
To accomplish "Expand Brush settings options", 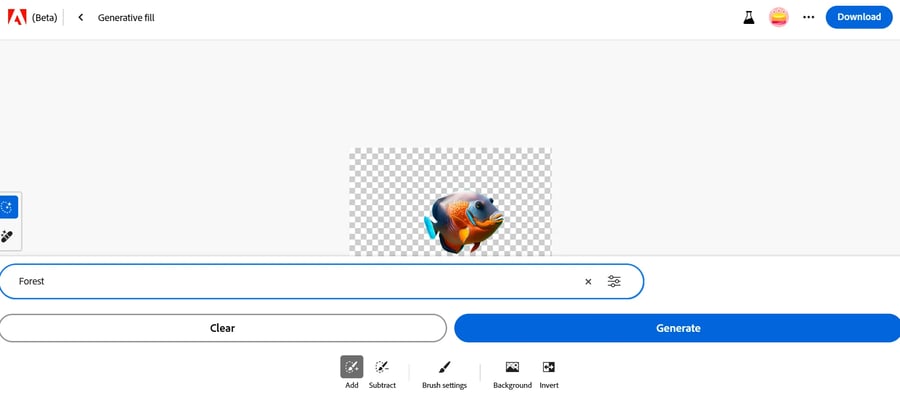I will 444,373.
